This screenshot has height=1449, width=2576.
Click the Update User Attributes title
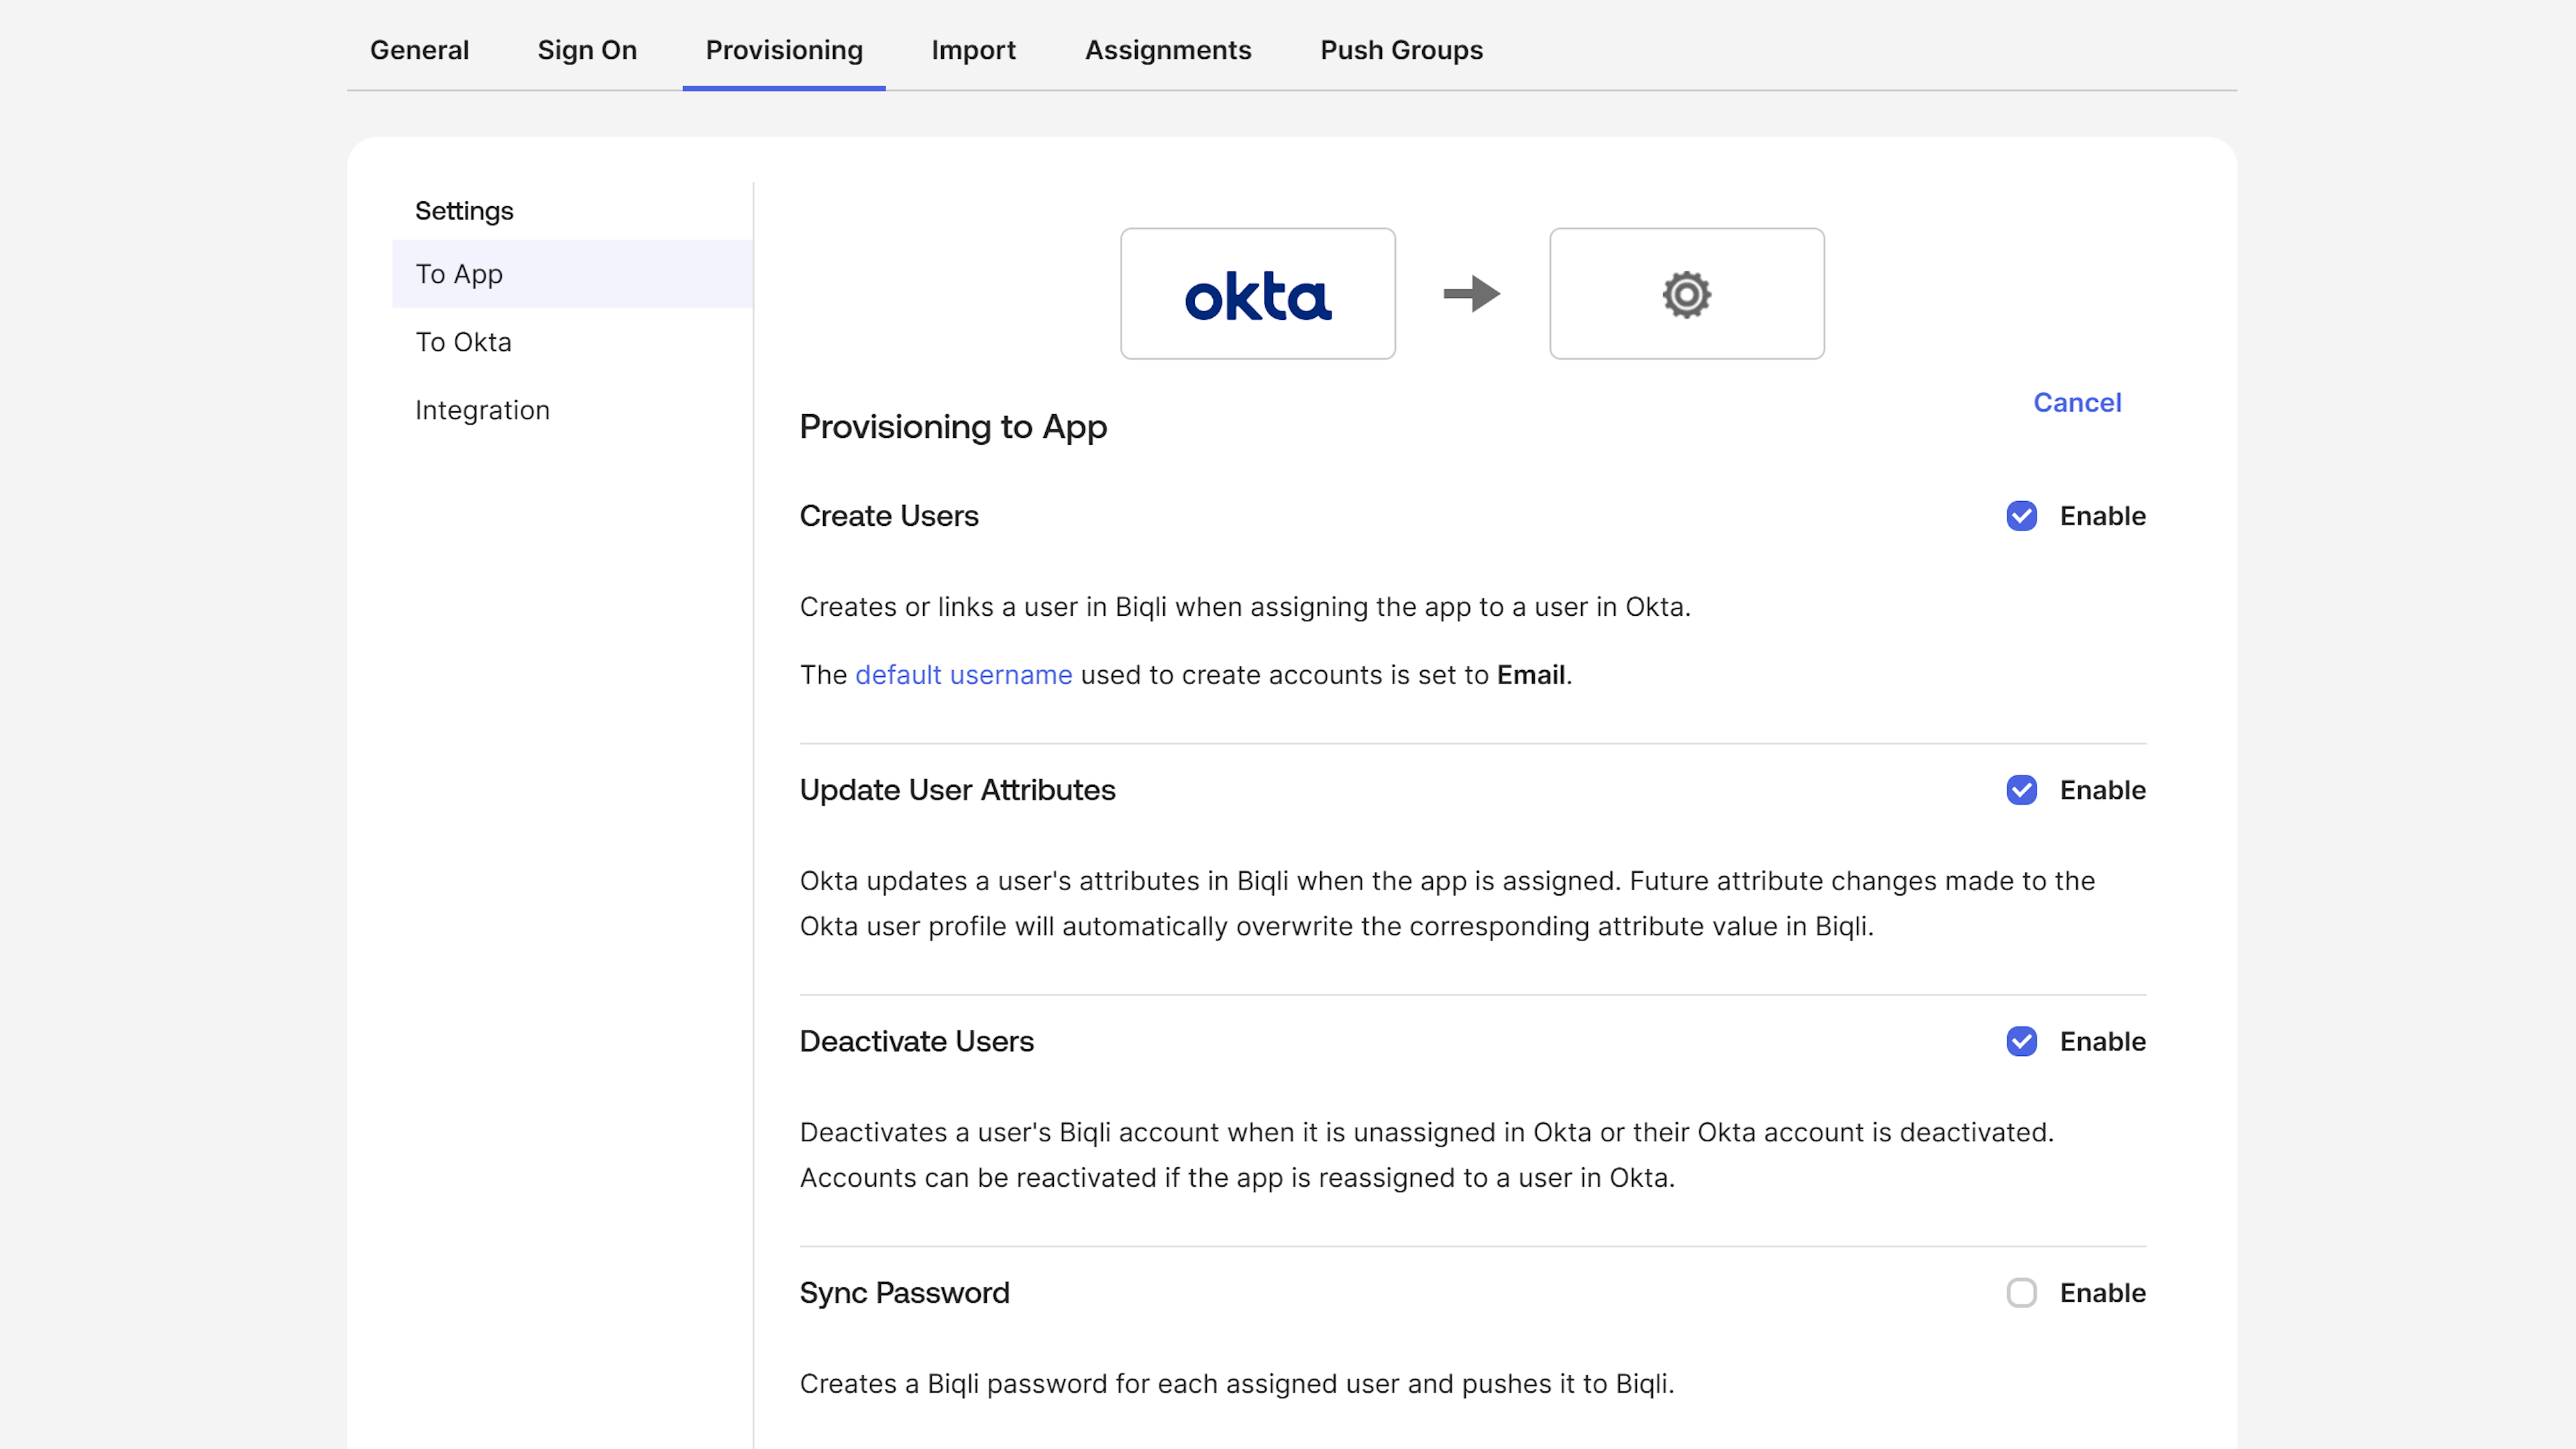click(x=957, y=790)
